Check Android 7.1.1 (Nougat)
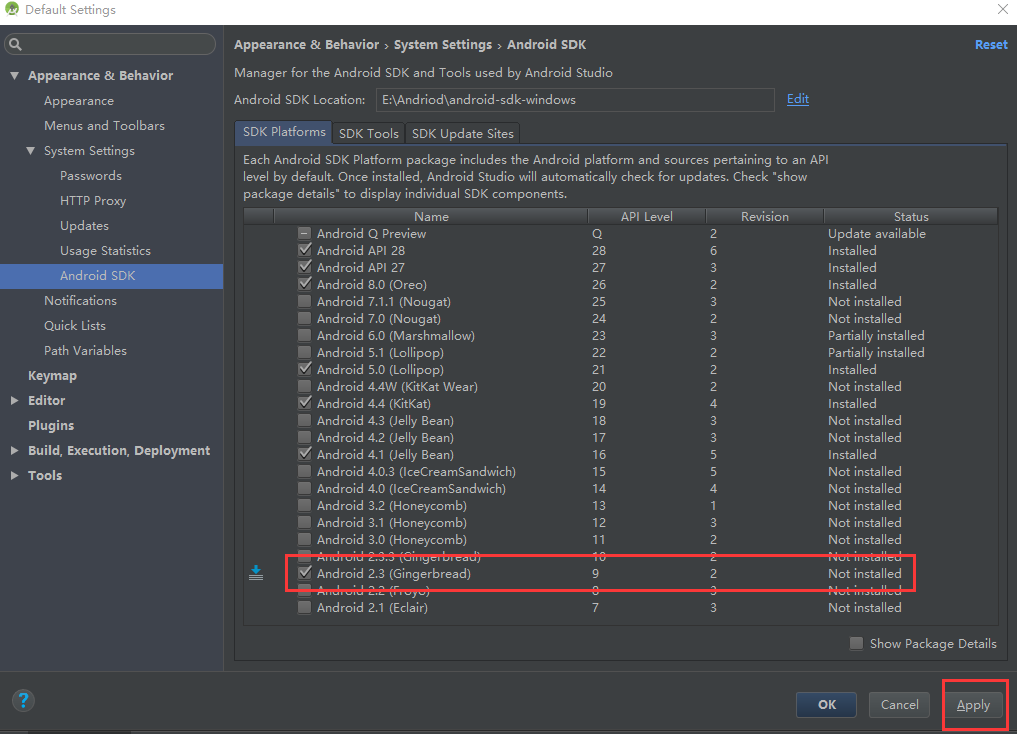This screenshot has height=734, width=1017. pos(304,301)
